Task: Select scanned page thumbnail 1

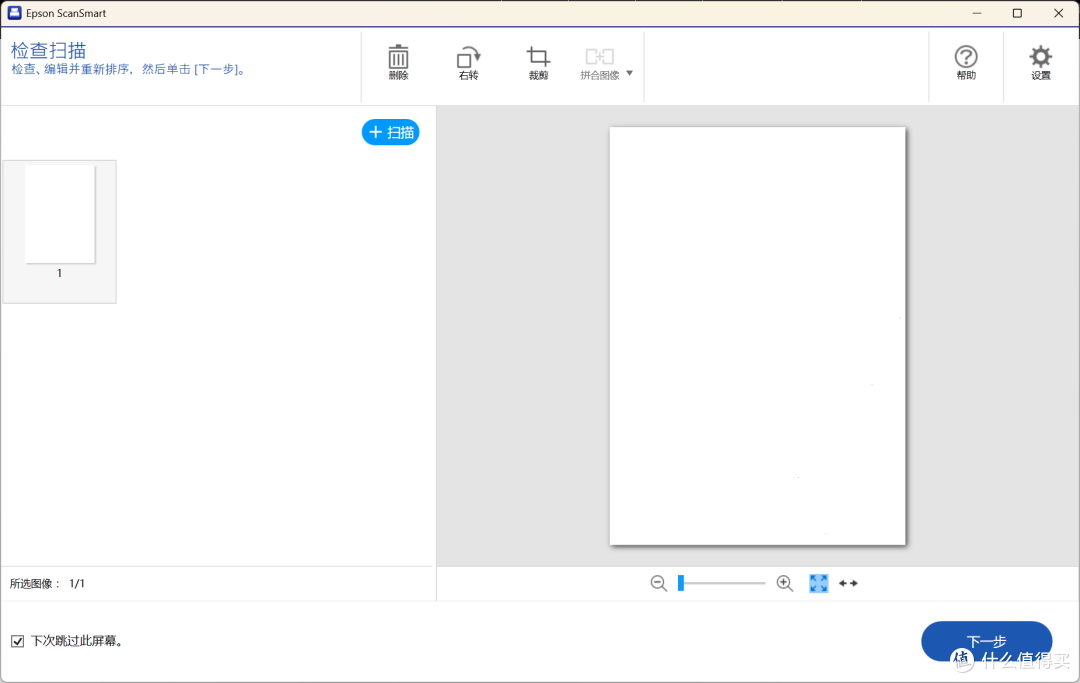Action: tap(59, 231)
